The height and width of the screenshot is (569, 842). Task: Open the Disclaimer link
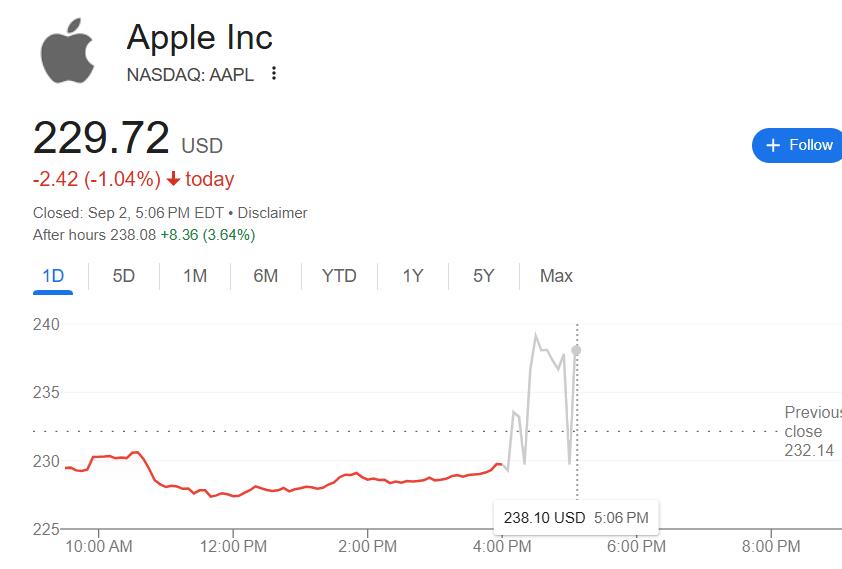pos(273,213)
